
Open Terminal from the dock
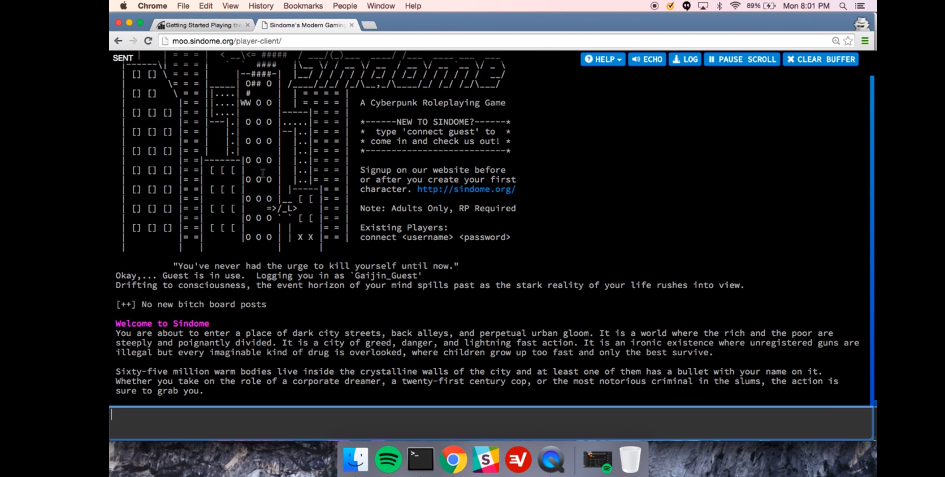point(420,460)
